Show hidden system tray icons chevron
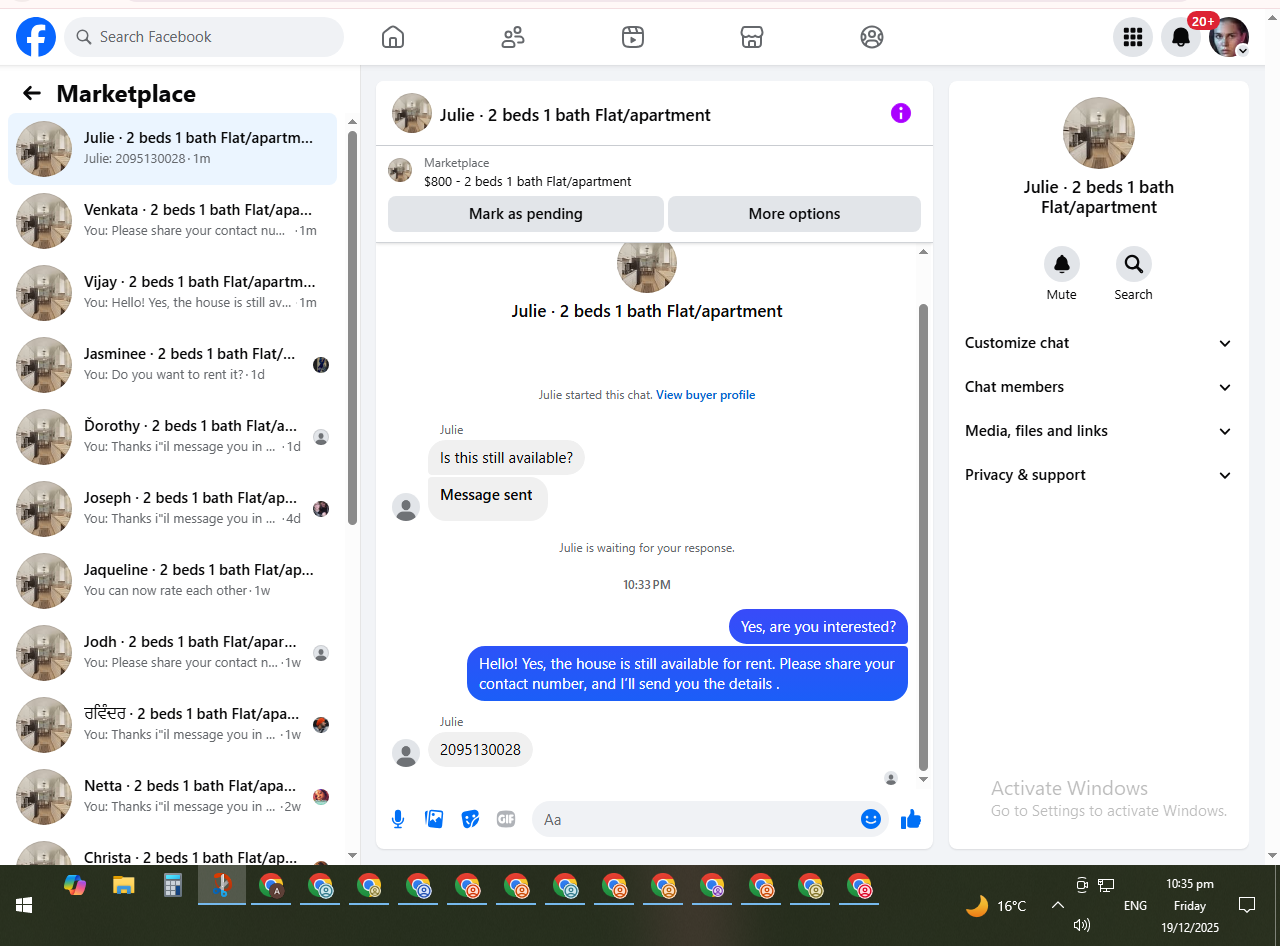The height and width of the screenshot is (946, 1280). (1057, 905)
